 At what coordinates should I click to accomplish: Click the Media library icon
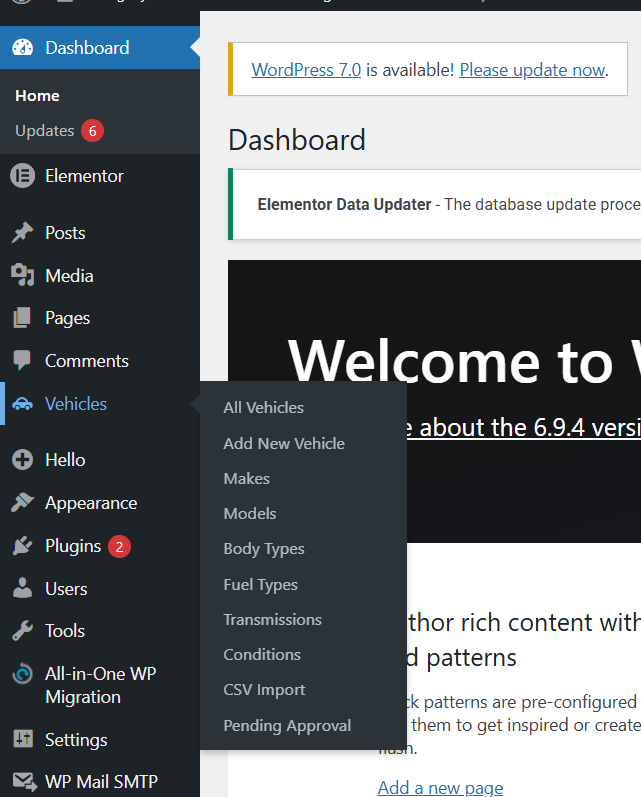tap(22, 275)
